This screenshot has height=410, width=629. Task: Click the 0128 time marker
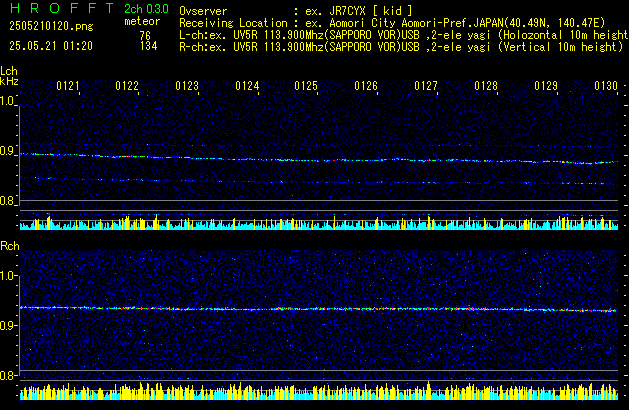(486, 86)
